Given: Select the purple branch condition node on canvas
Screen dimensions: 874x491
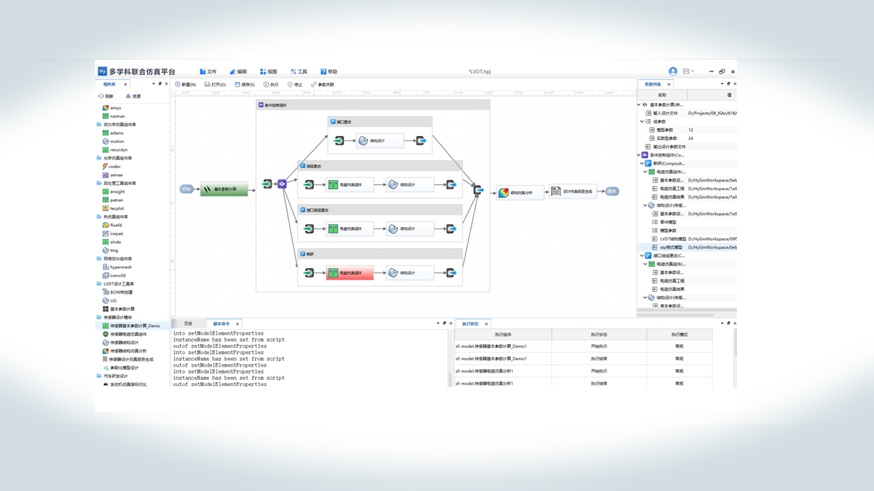Looking at the screenshot, I should [282, 184].
